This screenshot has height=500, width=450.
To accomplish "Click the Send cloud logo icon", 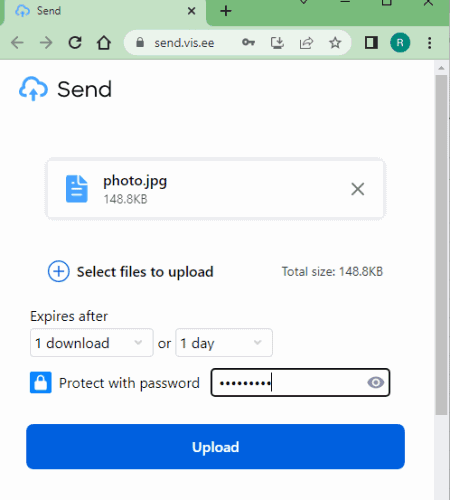I will tap(33, 89).
